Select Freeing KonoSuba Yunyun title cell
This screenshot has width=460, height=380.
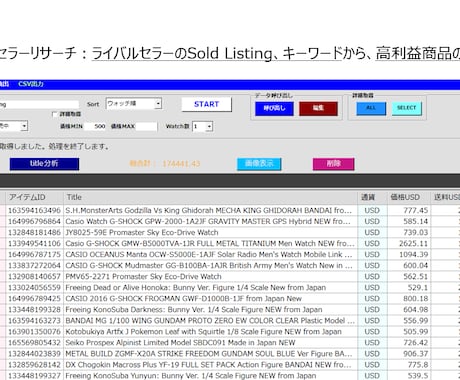(210, 375)
